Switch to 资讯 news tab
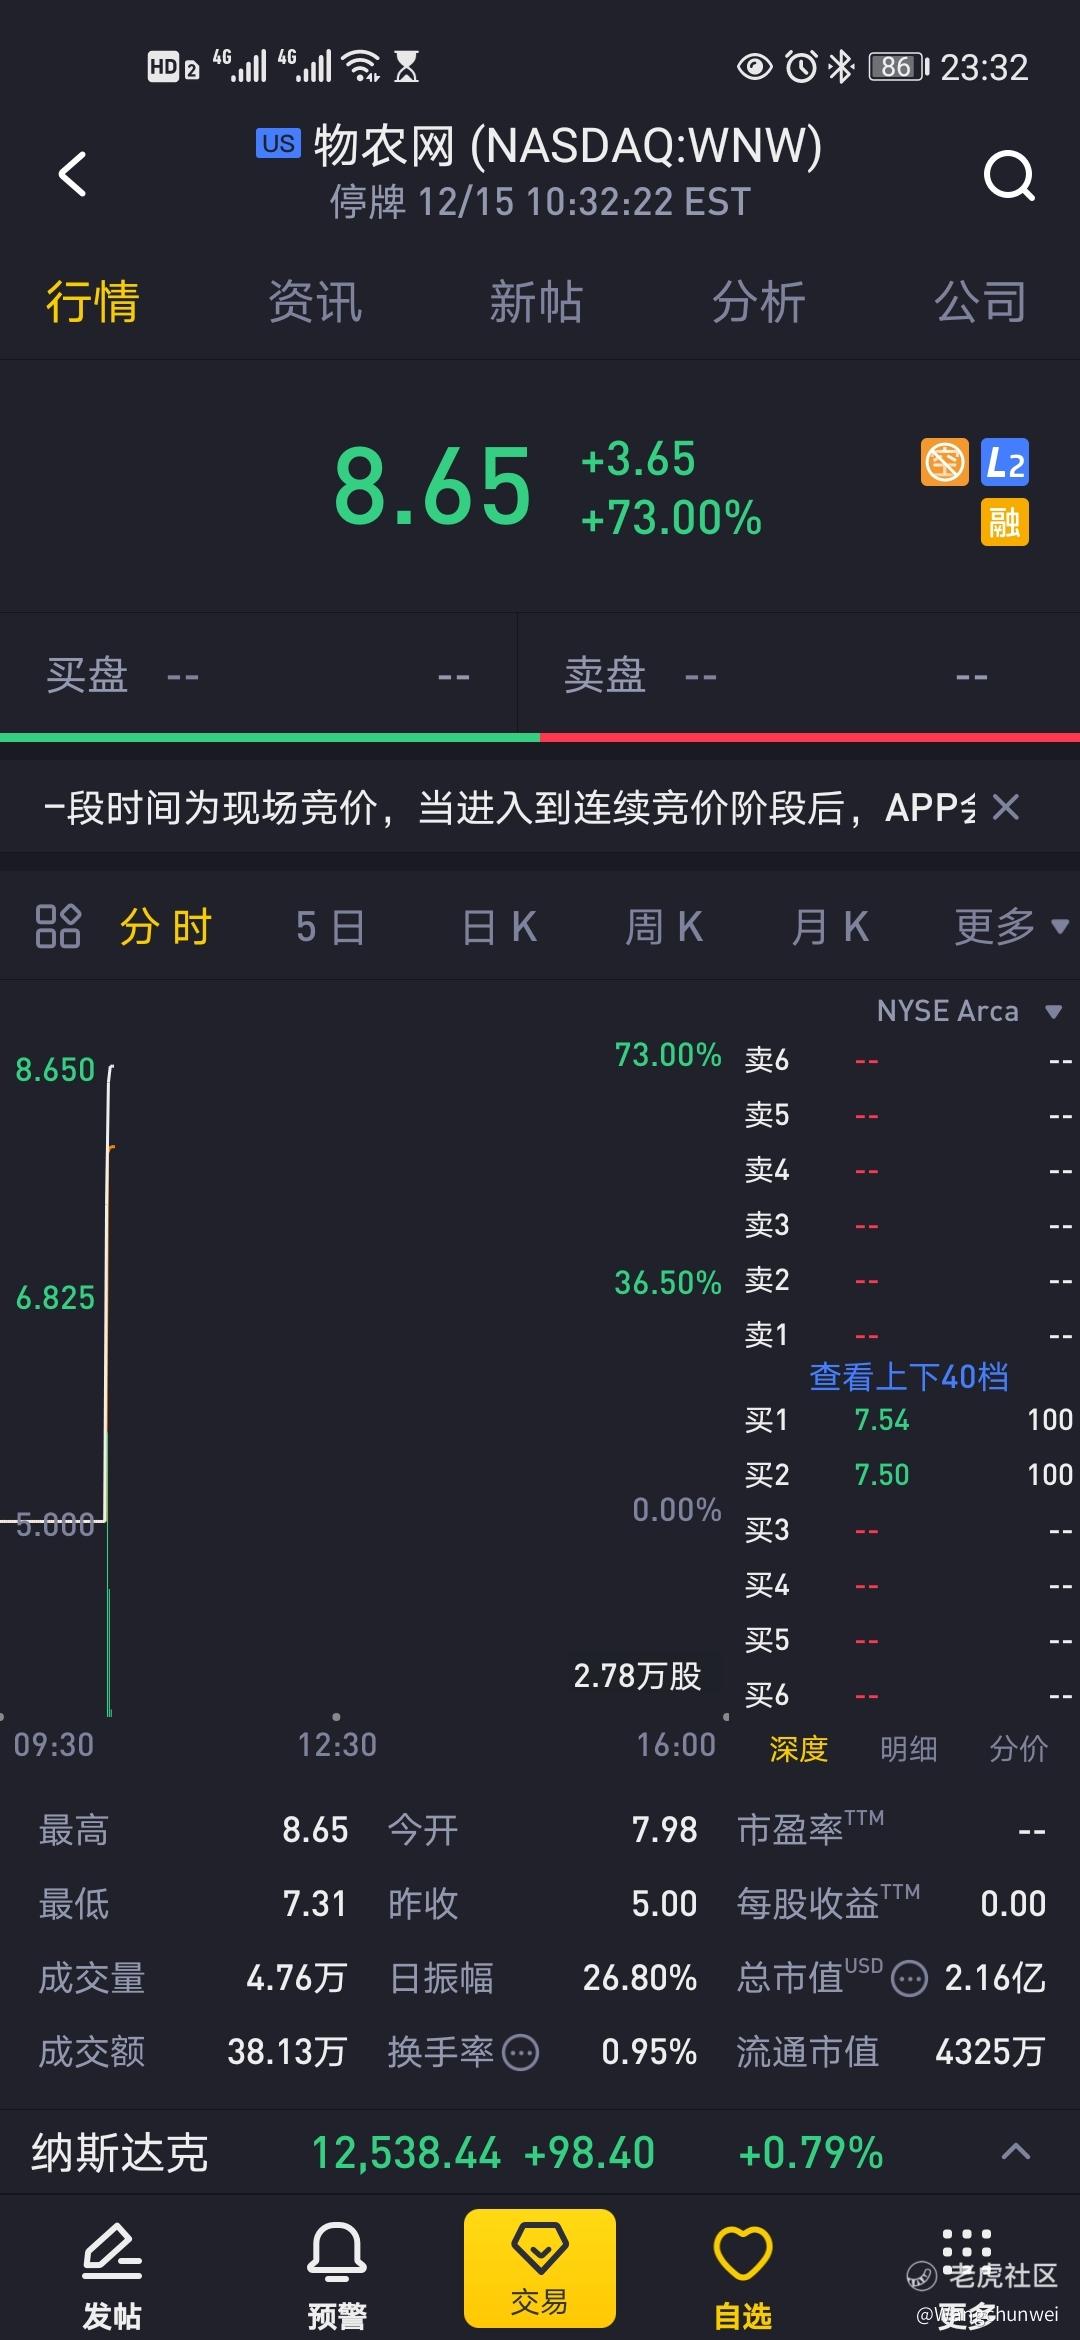Viewport: 1080px width, 2340px height. (314, 302)
